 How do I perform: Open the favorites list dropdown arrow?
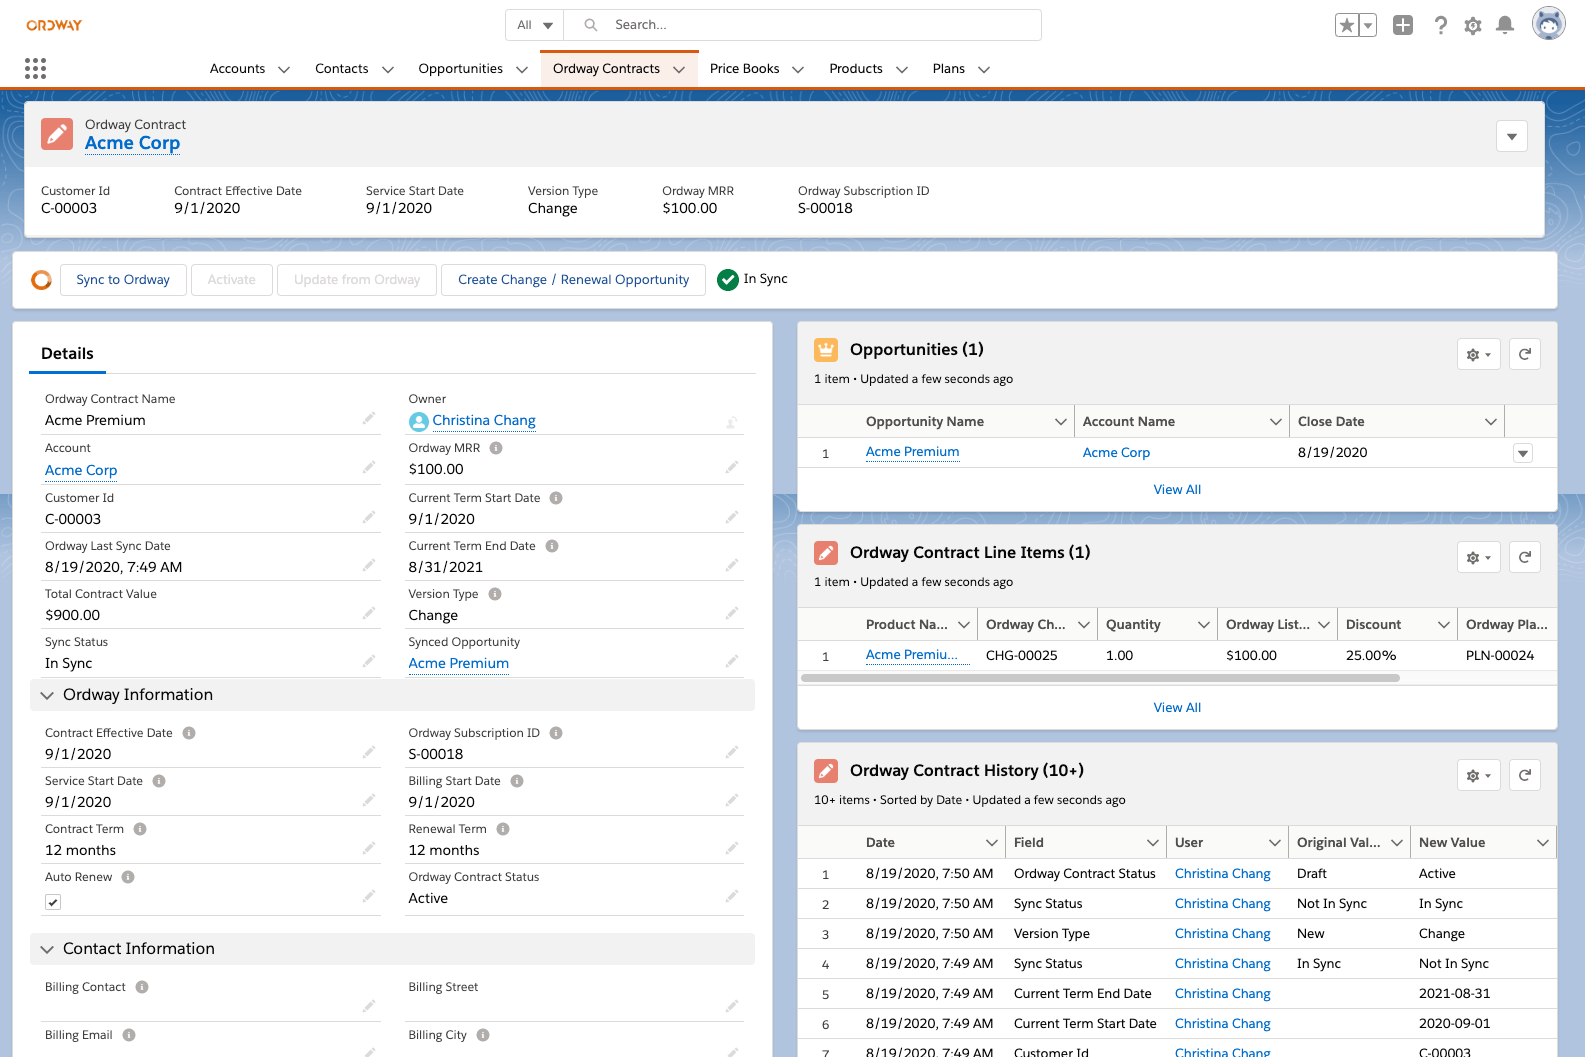1368,25
